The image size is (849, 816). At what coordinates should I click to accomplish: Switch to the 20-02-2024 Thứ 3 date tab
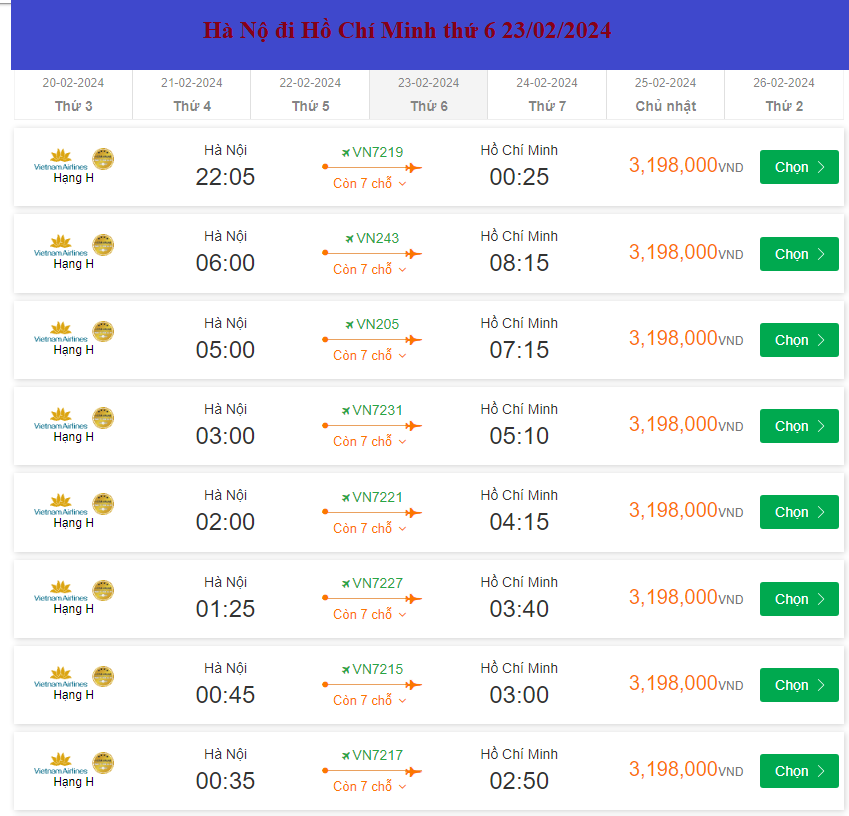(73, 95)
